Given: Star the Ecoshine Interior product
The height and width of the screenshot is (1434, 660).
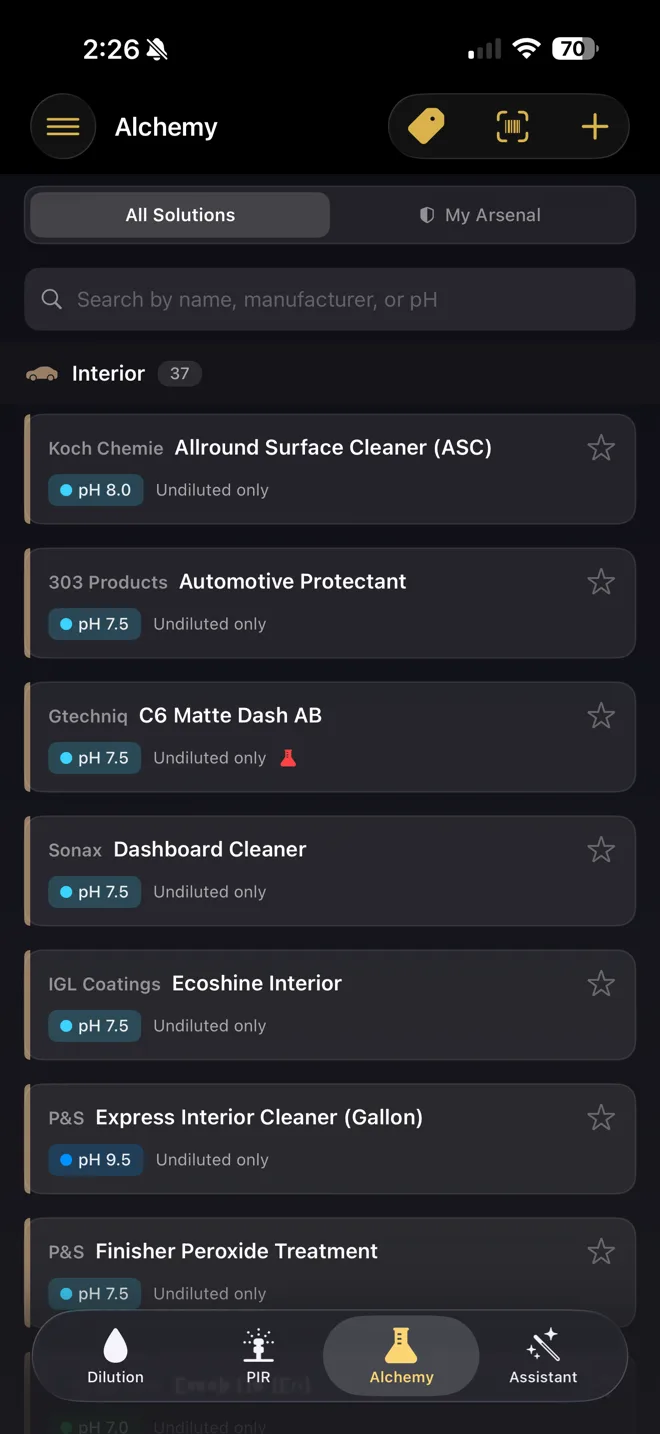Looking at the screenshot, I should 601,983.
